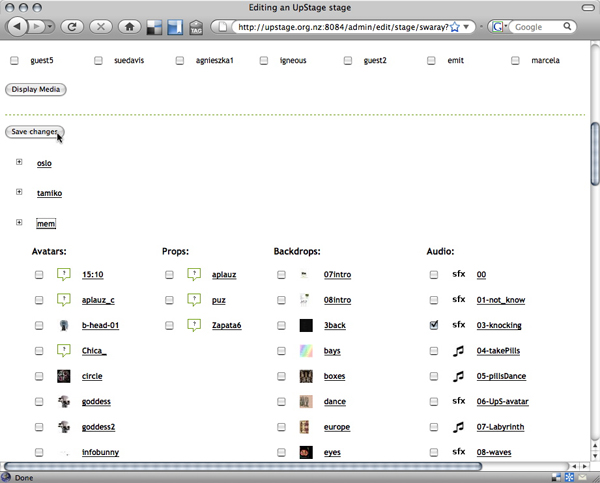Uncheck the 03-knocking audio checkbox
This screenshot has height=483, width=600.
(434, 325)
